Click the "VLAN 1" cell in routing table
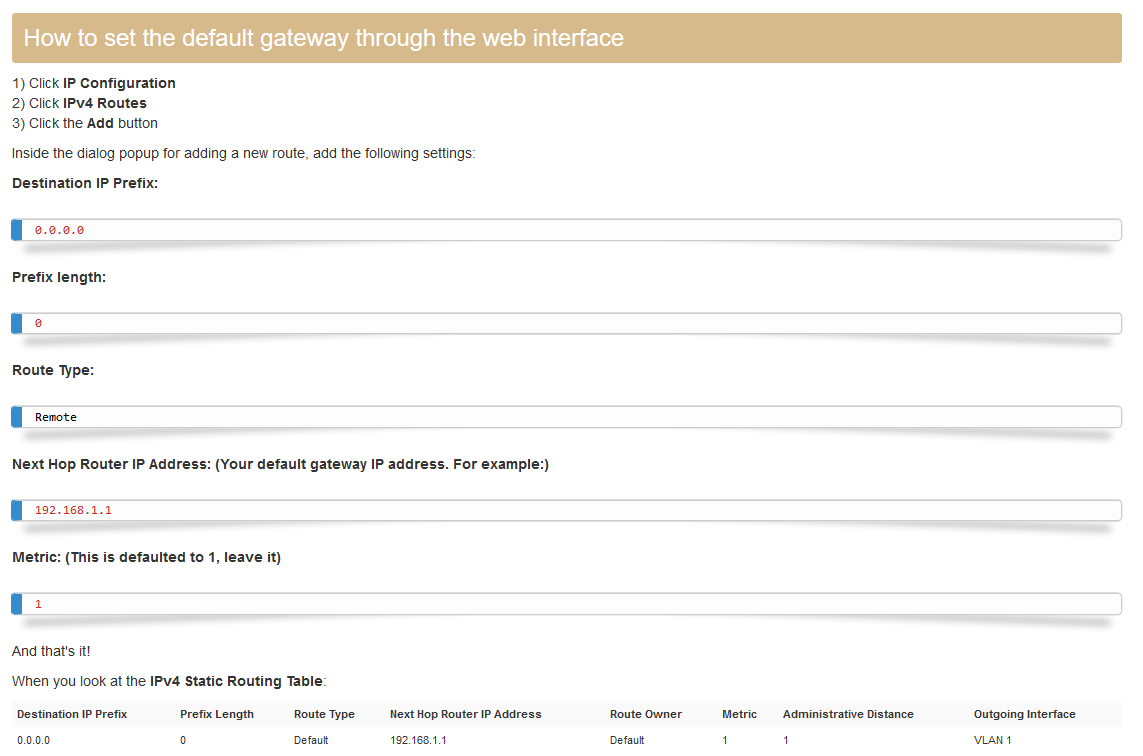This screenshot has height=756, width=1143. pos(993,740)
